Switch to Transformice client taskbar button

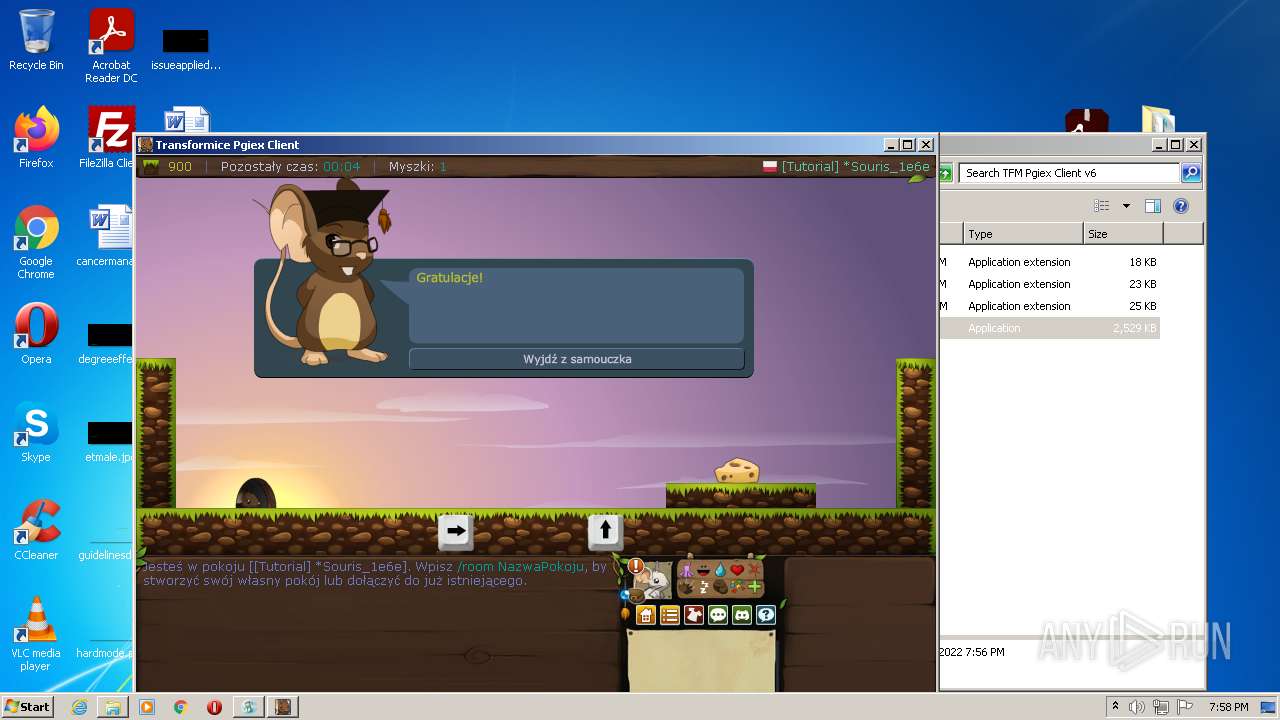pos(283,707)
